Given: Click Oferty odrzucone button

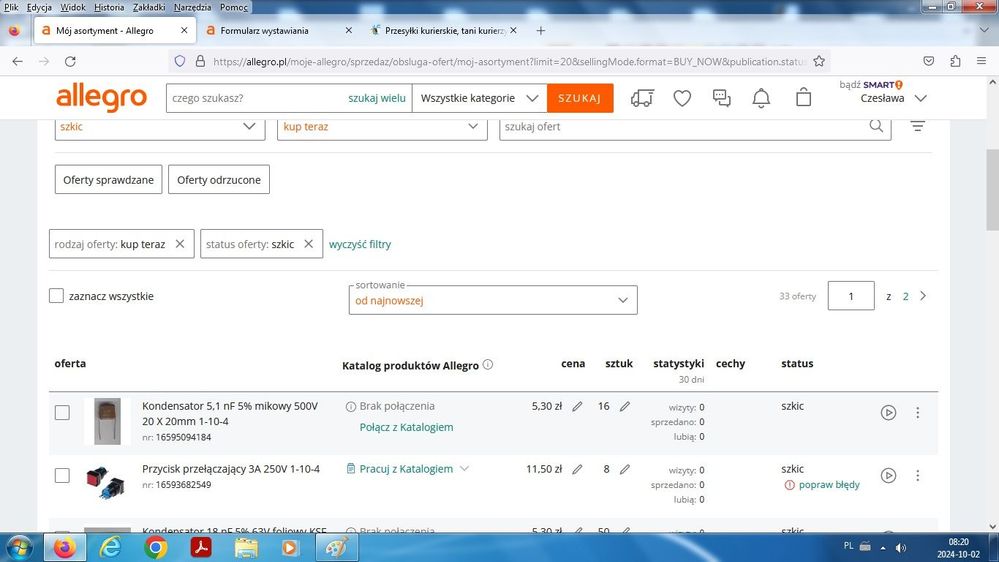Looking at the screenshot, I should tap(219, 180).
